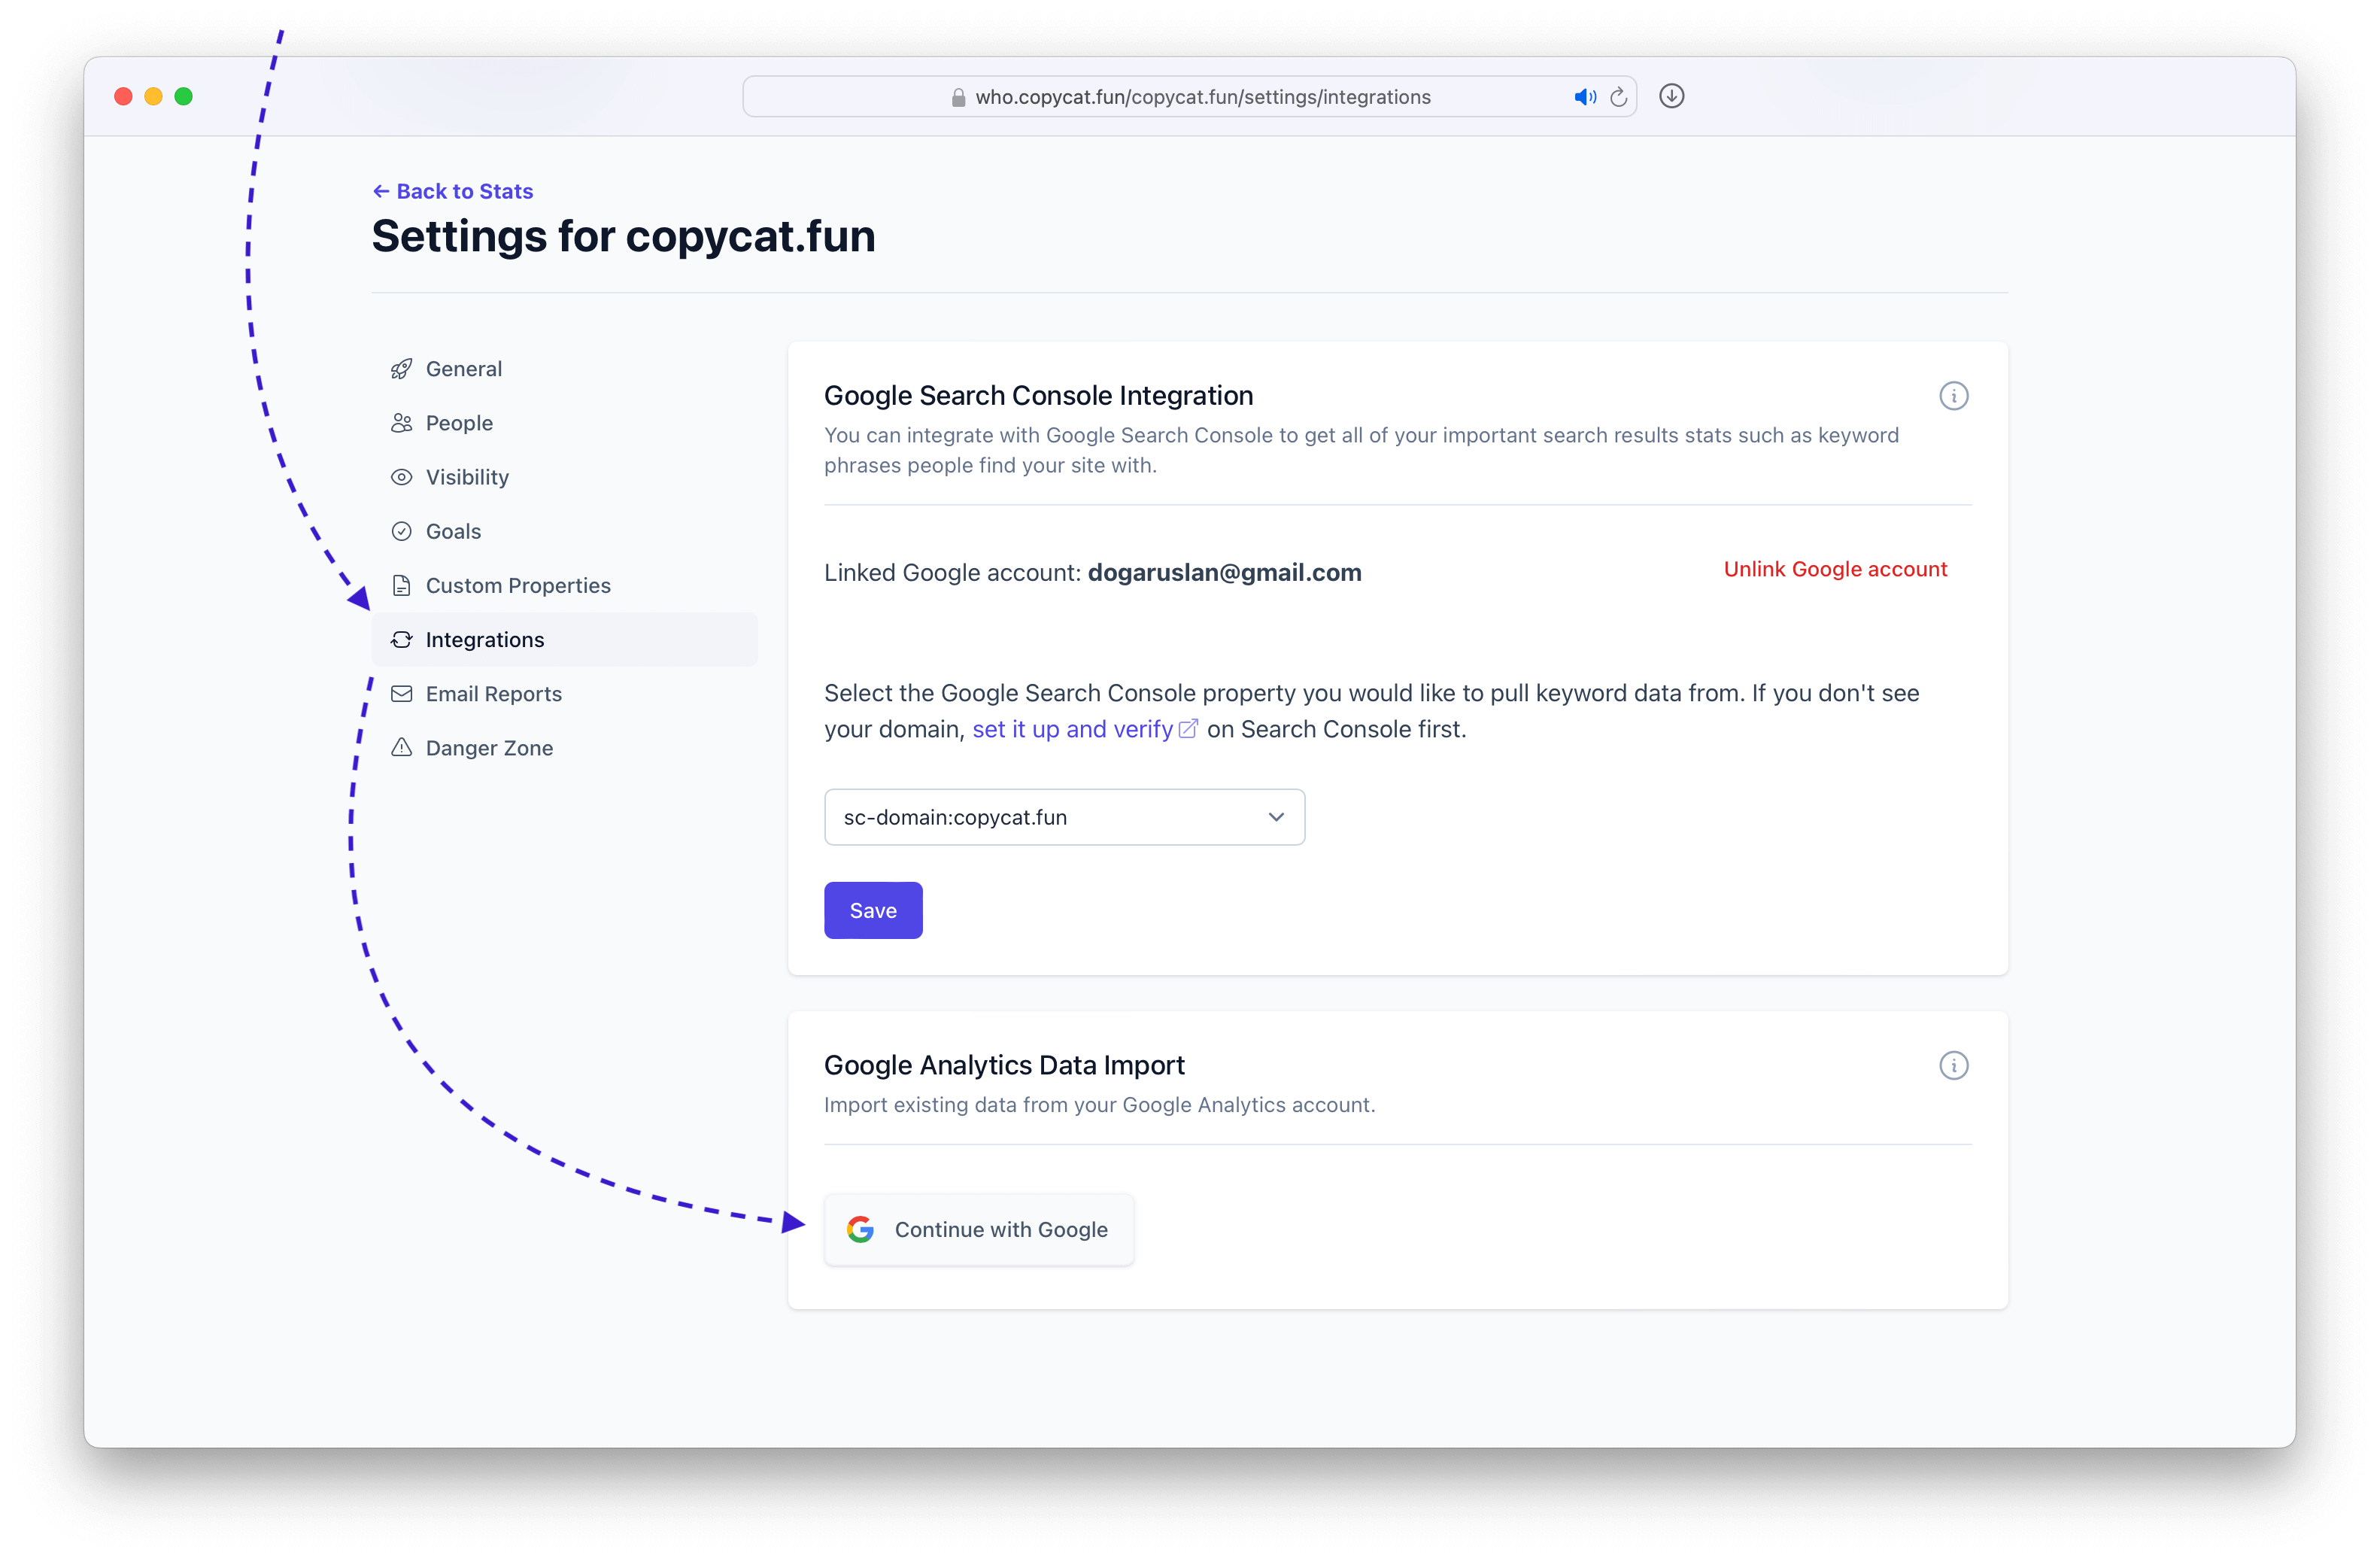The image size is (2380, 1559).
Task: Open info for Google Analytics Data Import
Action: click(1953, 1065)
